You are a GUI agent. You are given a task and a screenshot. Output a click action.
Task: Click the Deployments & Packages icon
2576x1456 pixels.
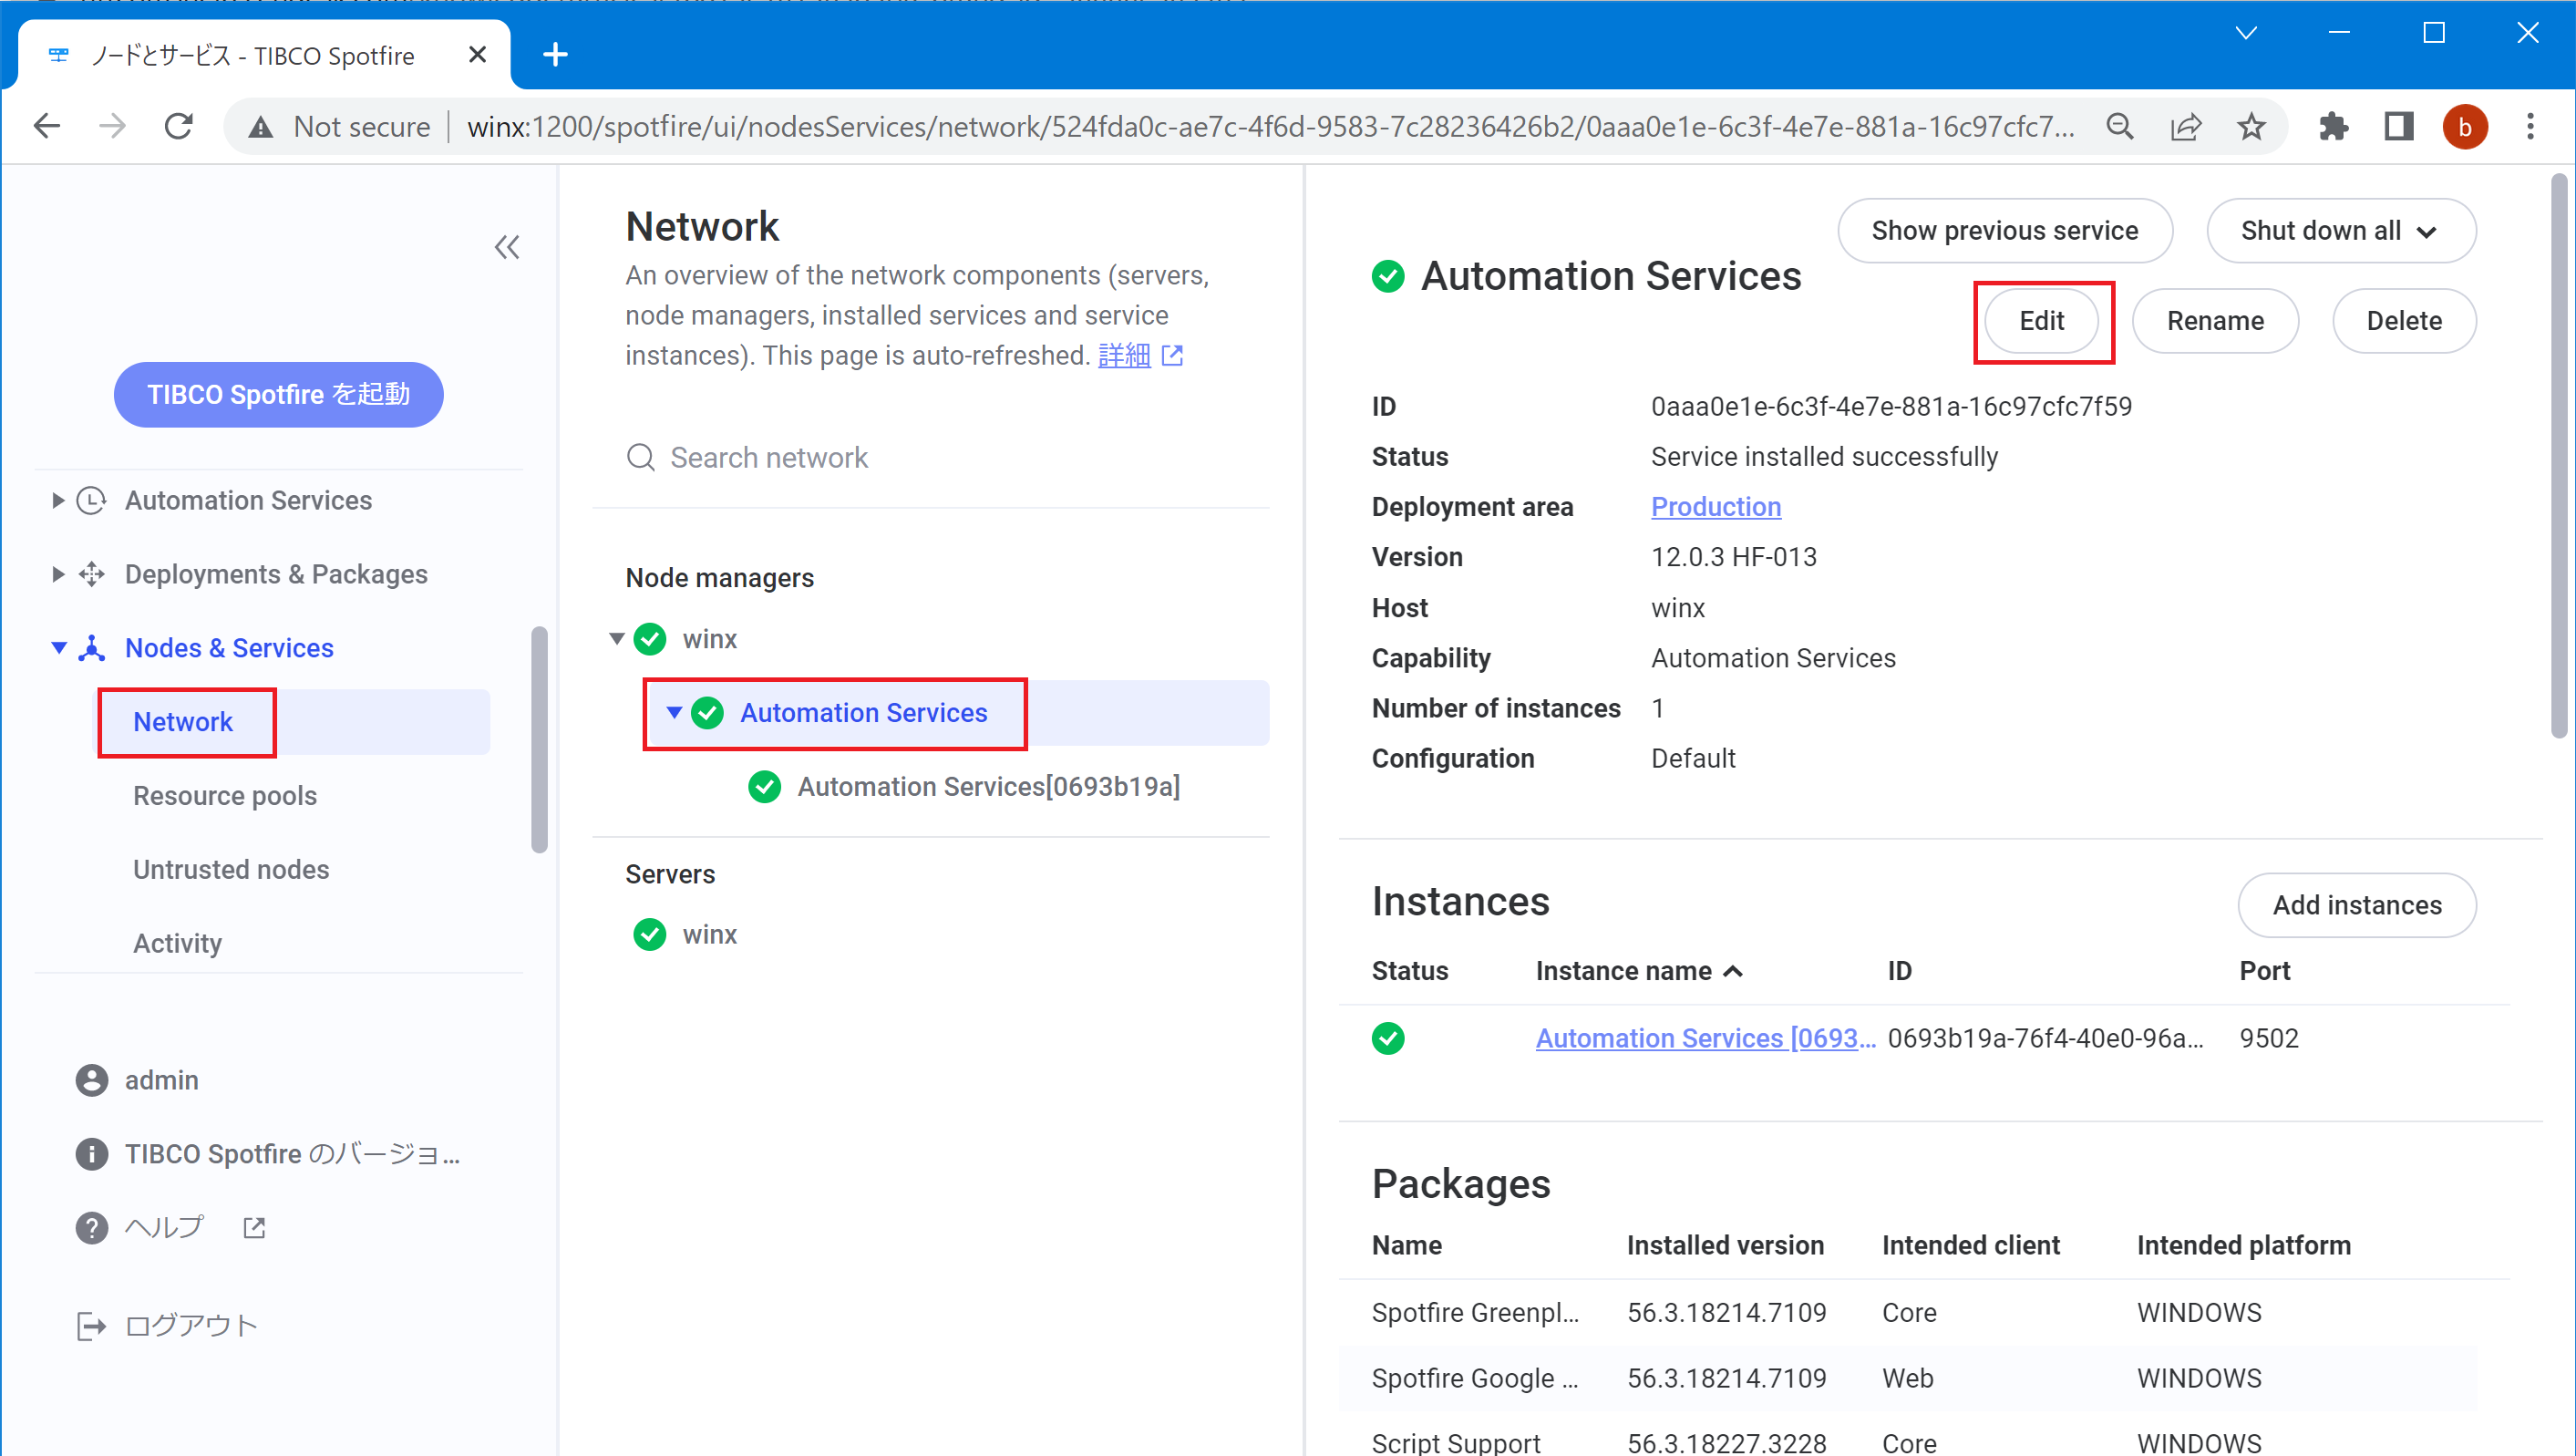click(x=92, y=574)
